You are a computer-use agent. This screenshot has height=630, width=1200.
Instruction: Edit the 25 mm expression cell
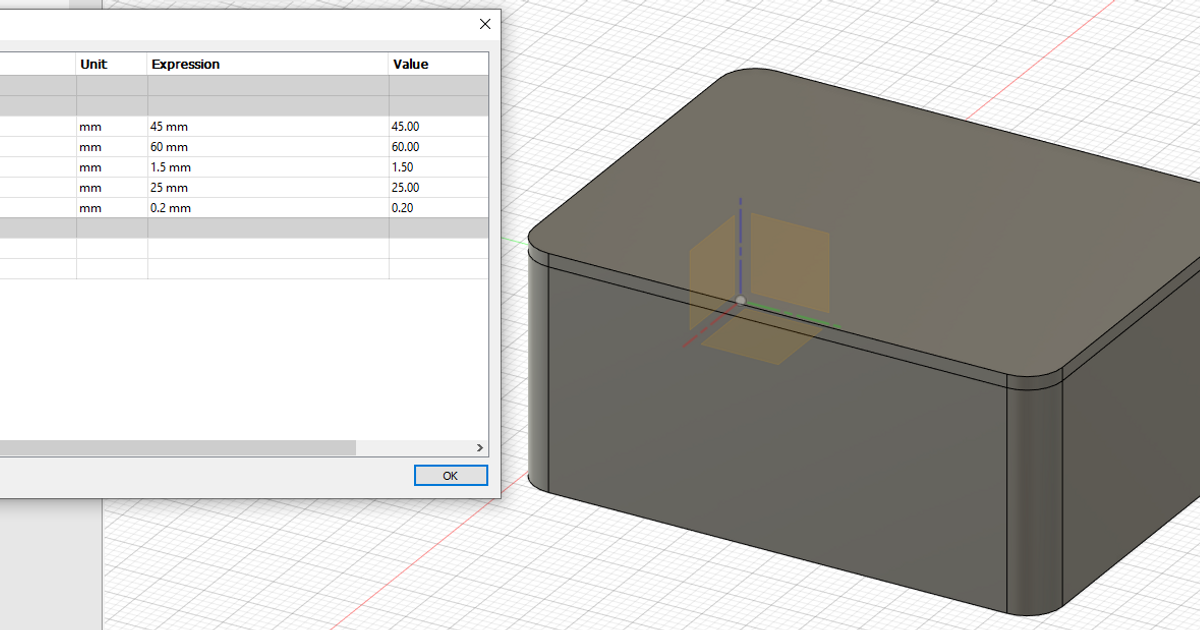tap(200, 187)
